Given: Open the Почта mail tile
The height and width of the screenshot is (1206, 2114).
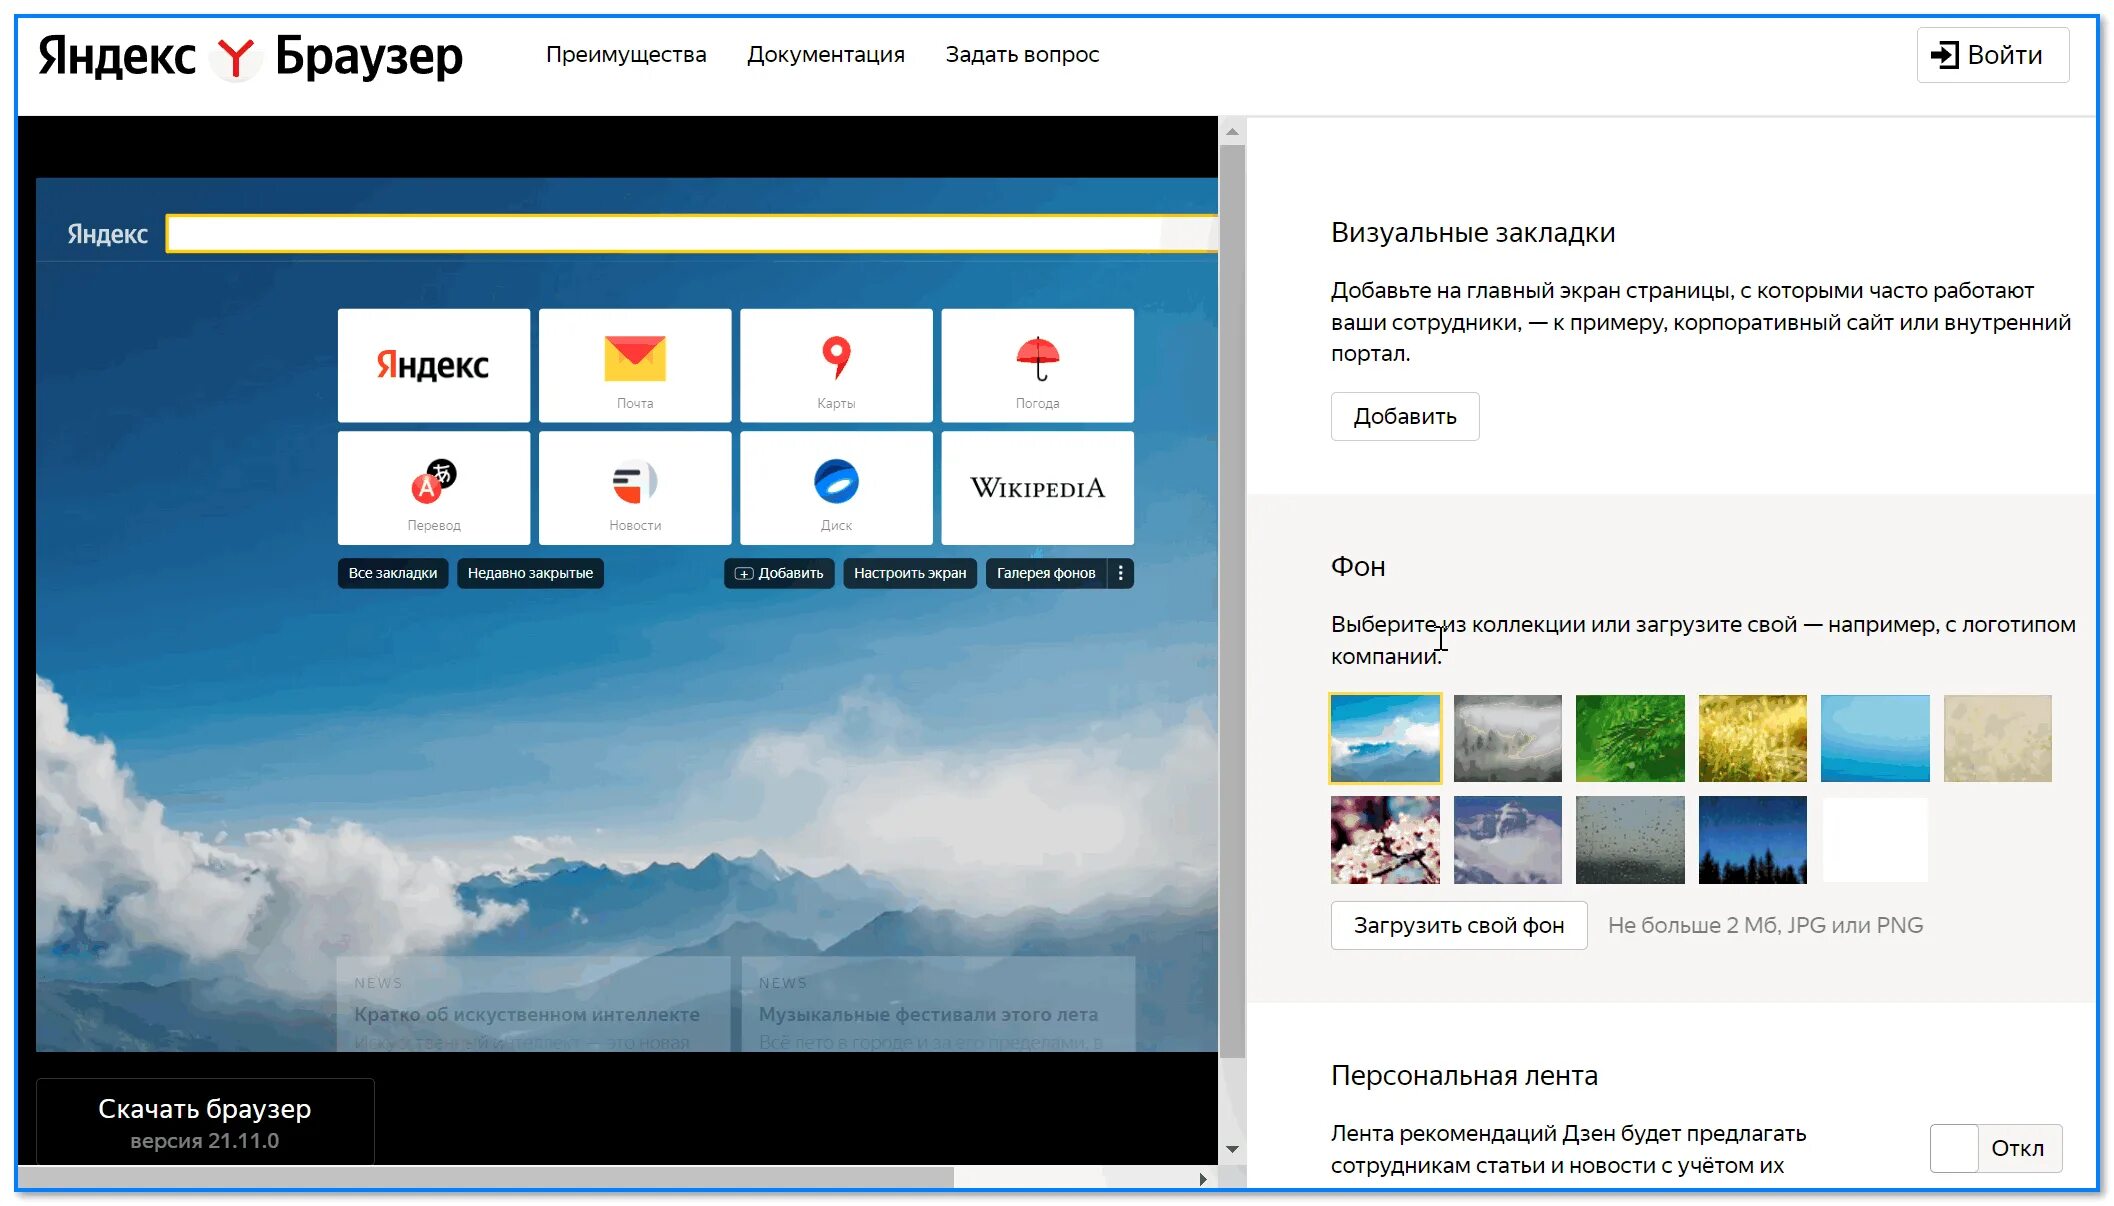Looking at the screenshot, I should 635,365.
